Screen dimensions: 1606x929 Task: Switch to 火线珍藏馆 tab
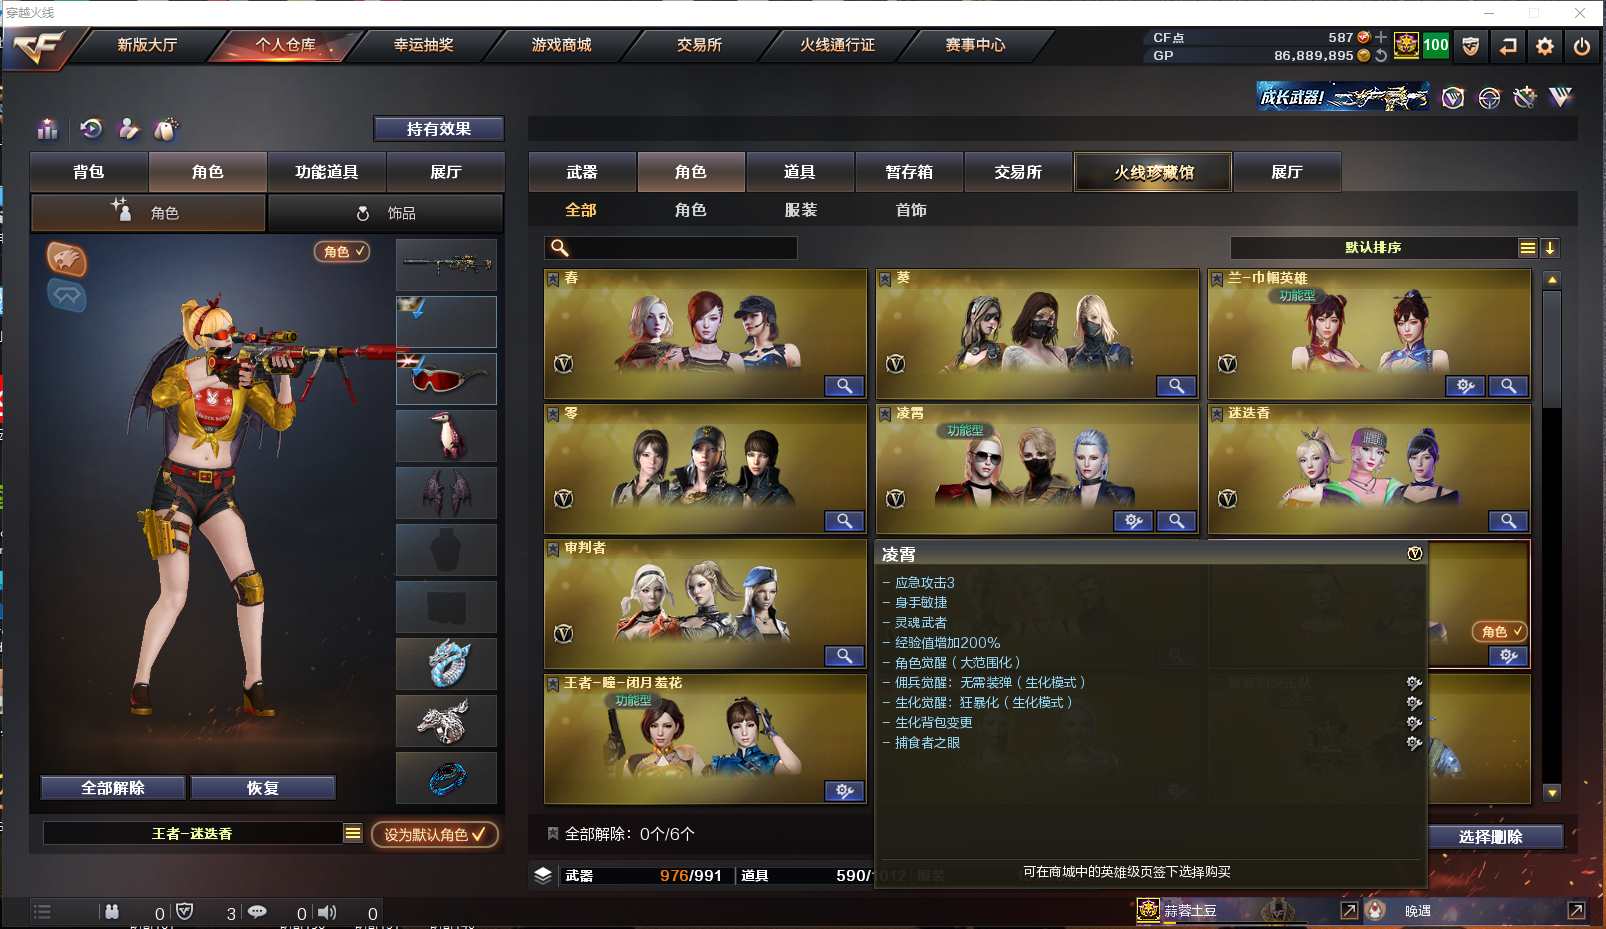click(1153, 172)
